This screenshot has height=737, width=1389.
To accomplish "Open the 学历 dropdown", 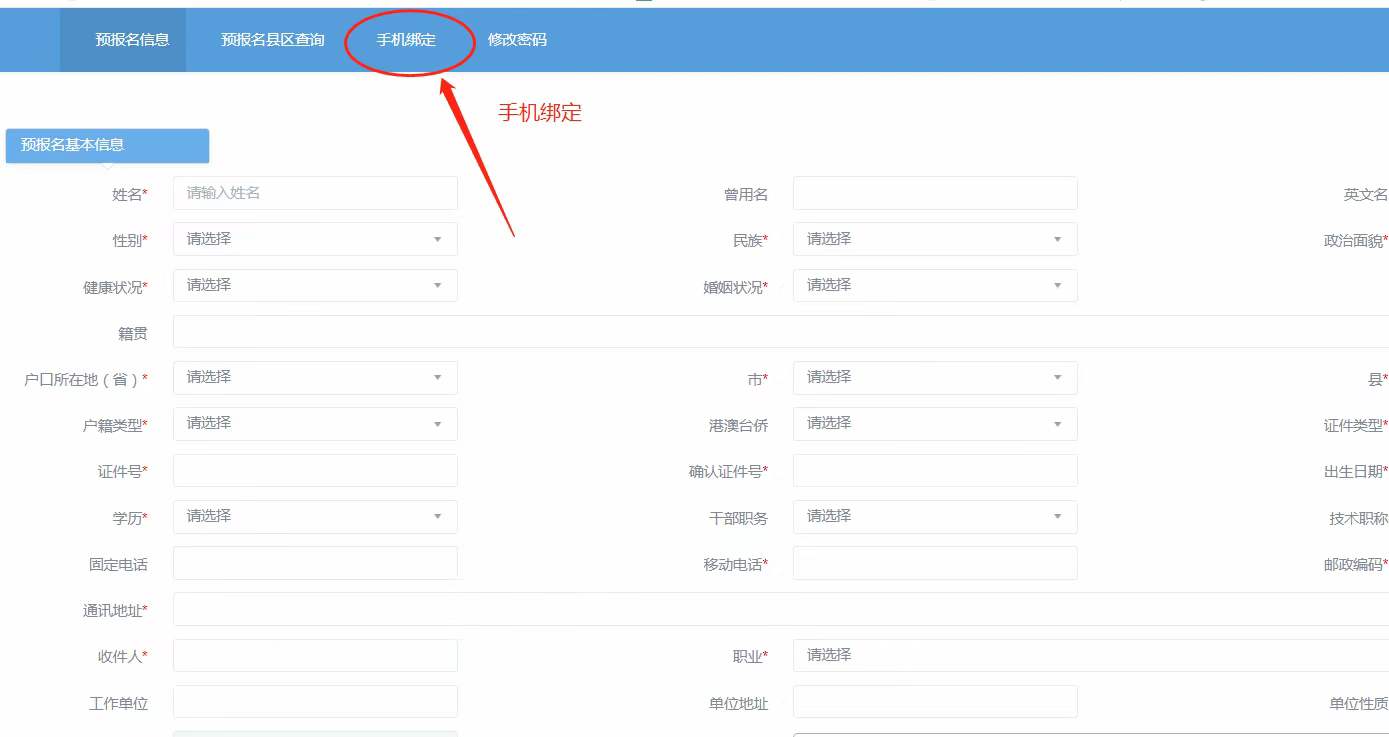I will click(x=315, y=516).
